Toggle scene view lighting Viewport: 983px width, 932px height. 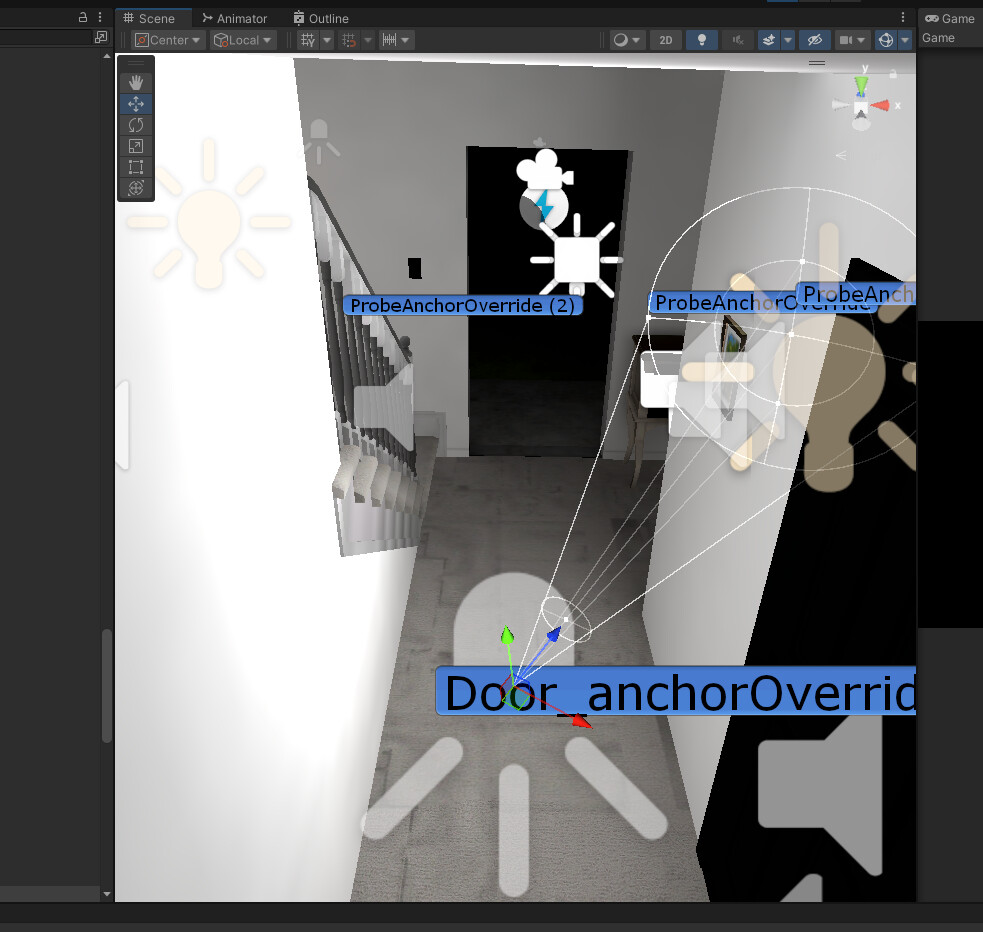coord(701,40)
